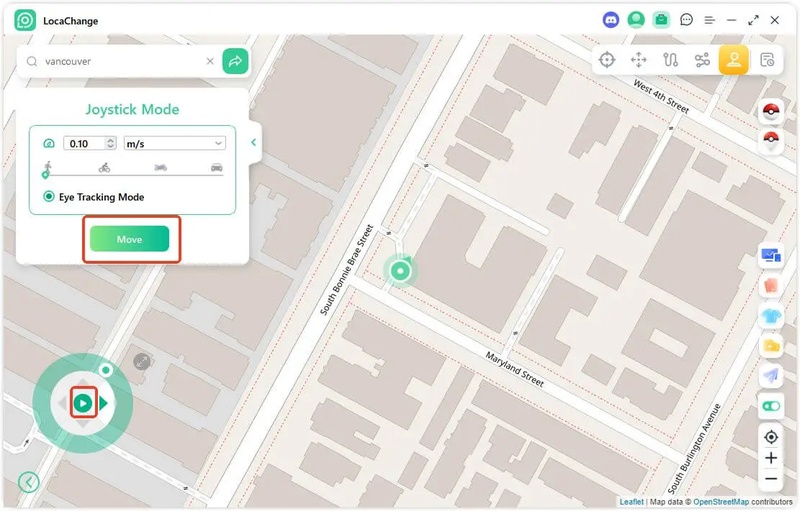Select Teleport Mode crosshair tool
Image resolution: width=800 pixels, height=511 pixels.
607,60
